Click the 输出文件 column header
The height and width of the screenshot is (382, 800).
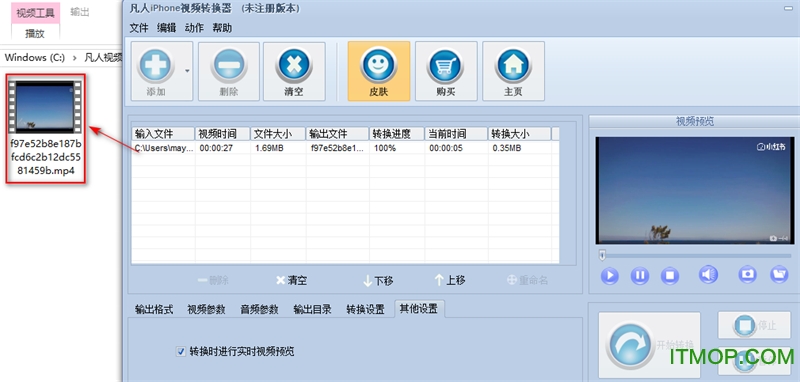[x=338, y=134]
